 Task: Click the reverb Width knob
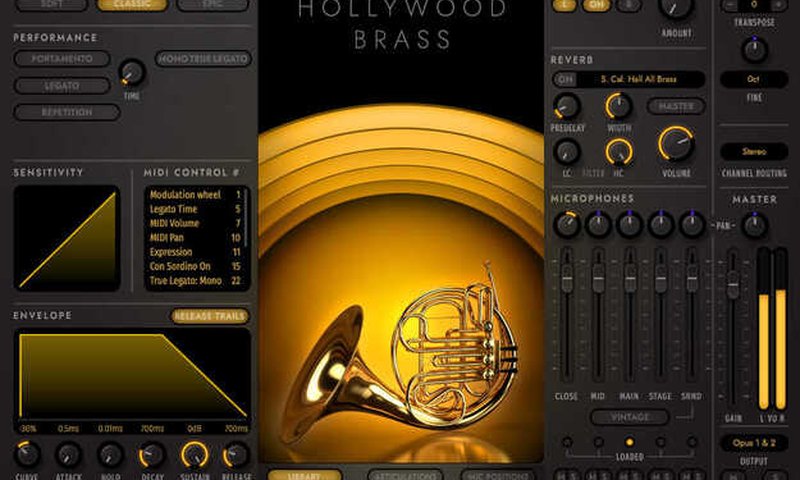pos(619,105)
